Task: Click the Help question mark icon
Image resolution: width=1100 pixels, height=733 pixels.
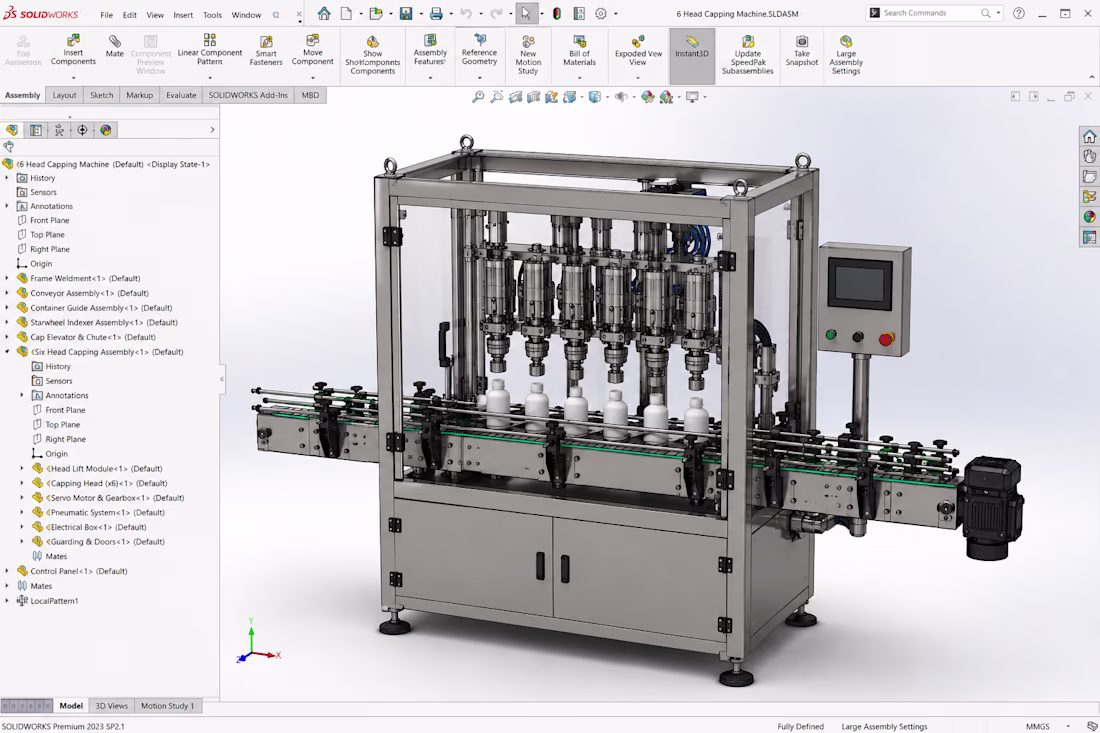Action: pyautogui.click(x=1019, y=13)
